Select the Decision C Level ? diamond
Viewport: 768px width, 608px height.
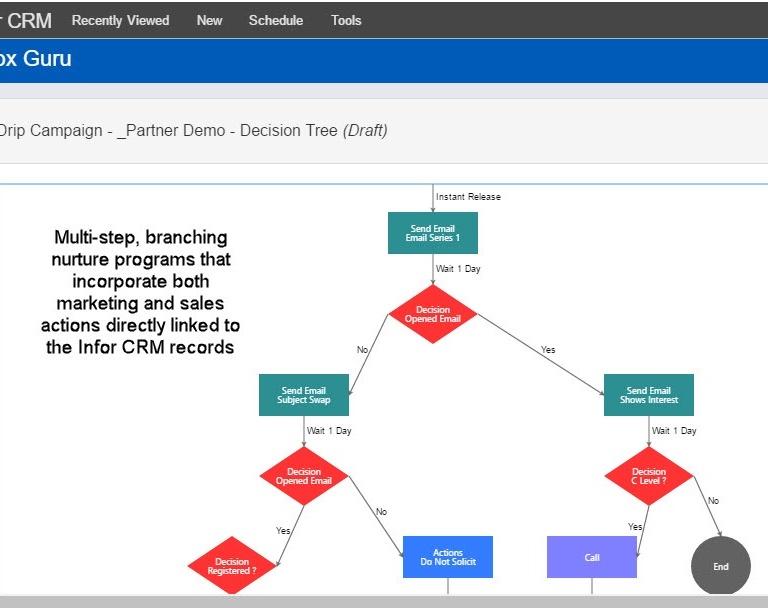click(648, 476)
